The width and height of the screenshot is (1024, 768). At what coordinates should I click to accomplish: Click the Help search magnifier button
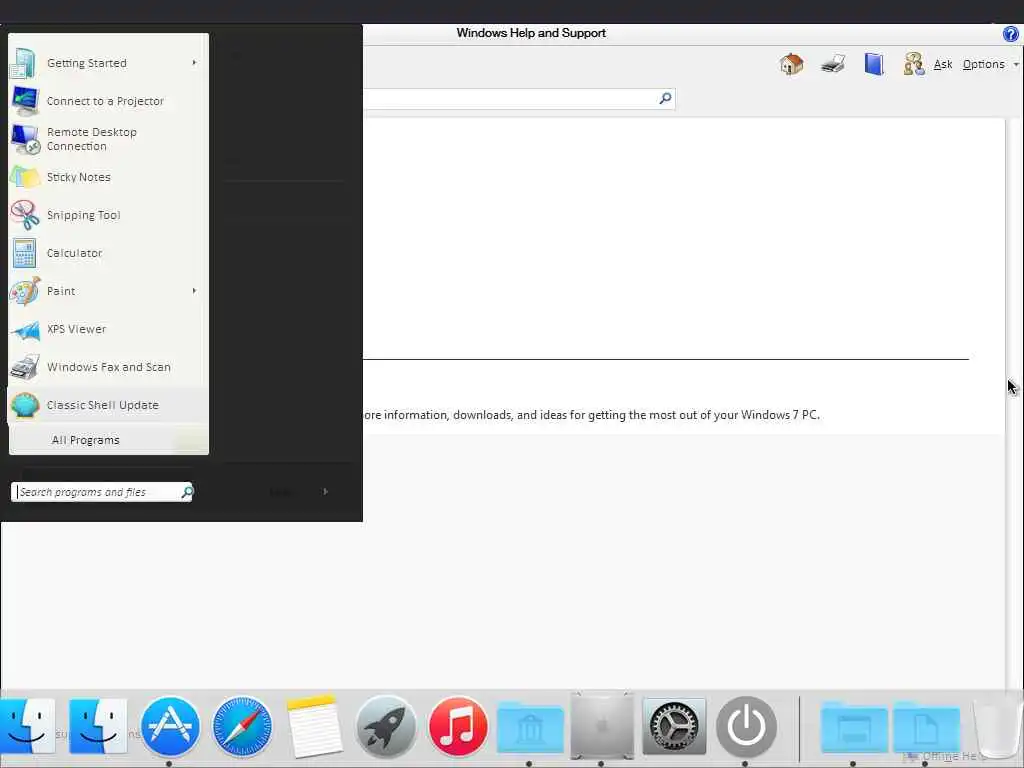pyautogui.click(x=665, y=98)
